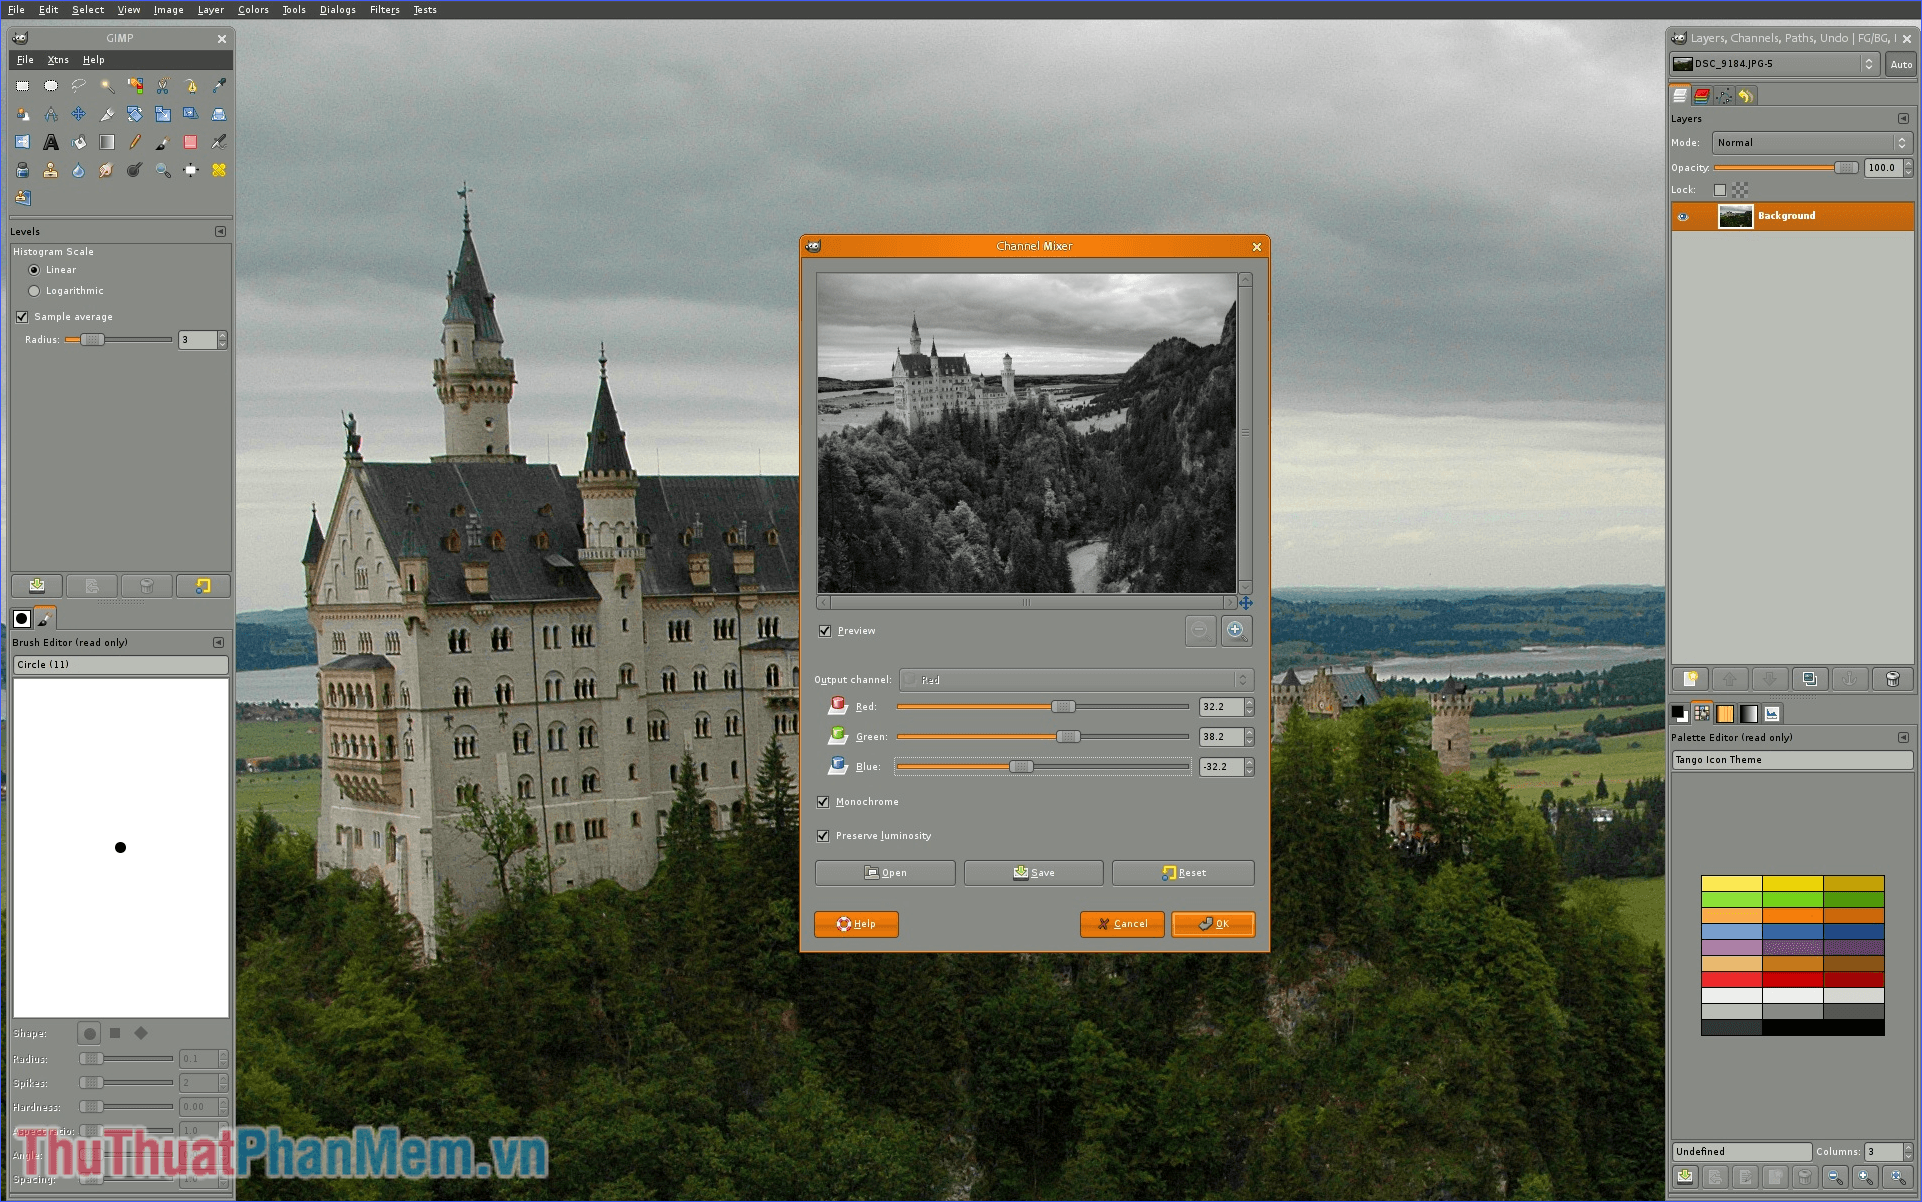Select the Text tool in toolbar
Image resolution: width=1922 pixels, height=1202 pixels.
[x=51, y=143]
